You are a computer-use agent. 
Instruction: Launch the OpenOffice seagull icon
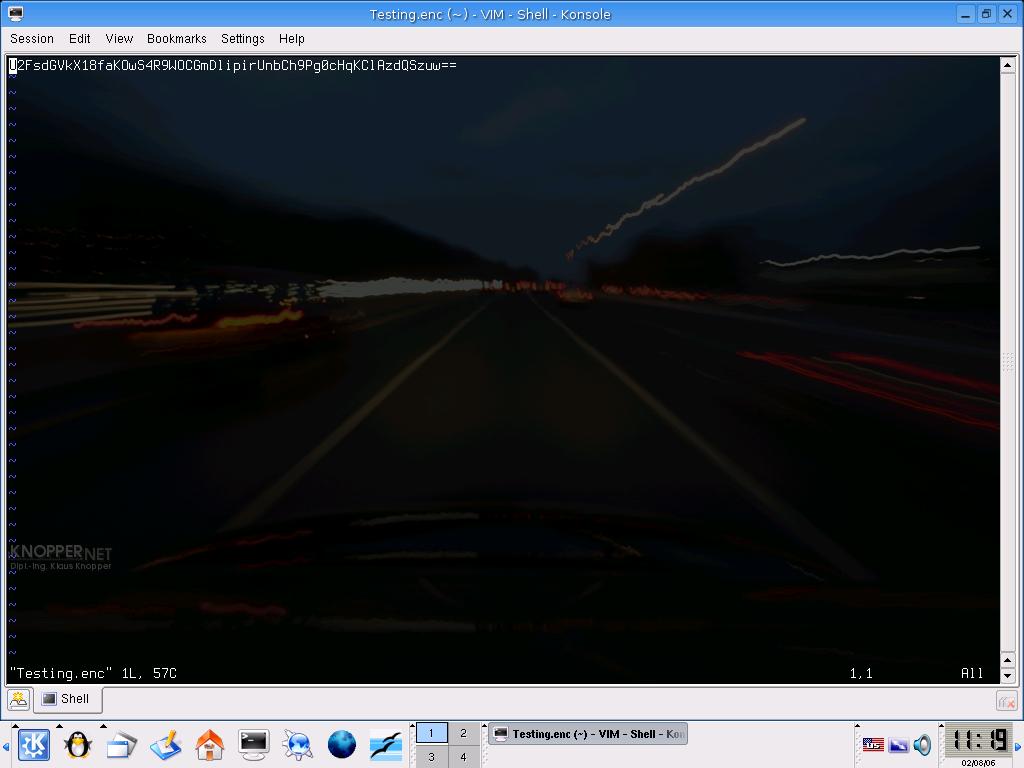coord(385,744)
